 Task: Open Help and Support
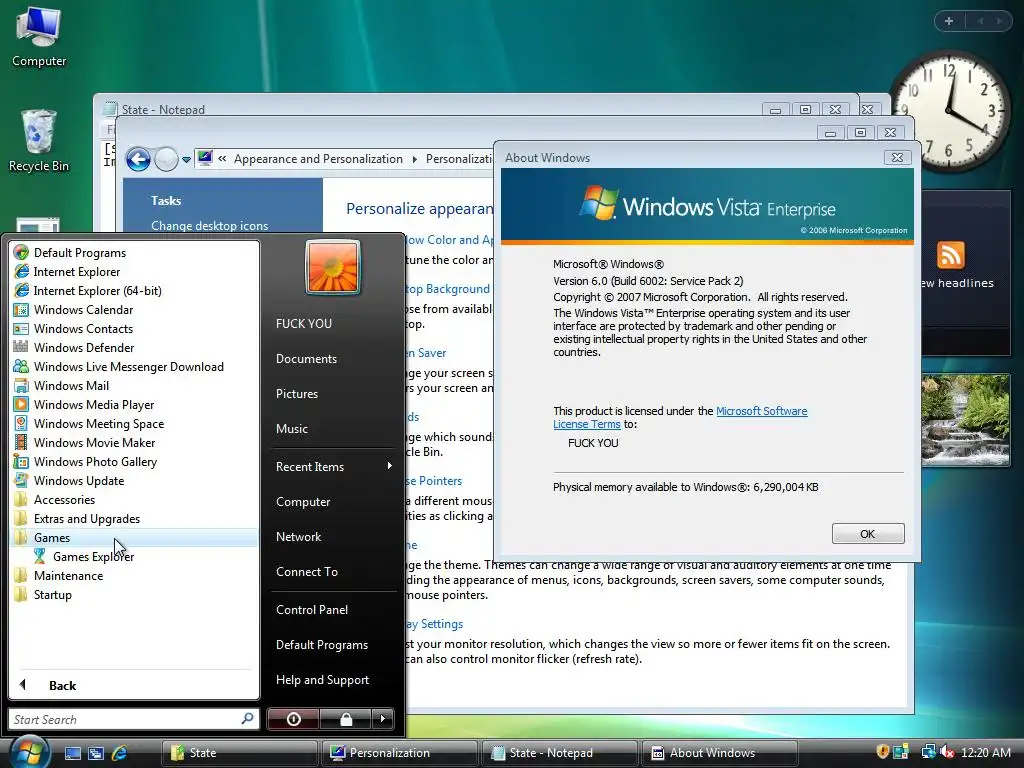click(322, 680)
